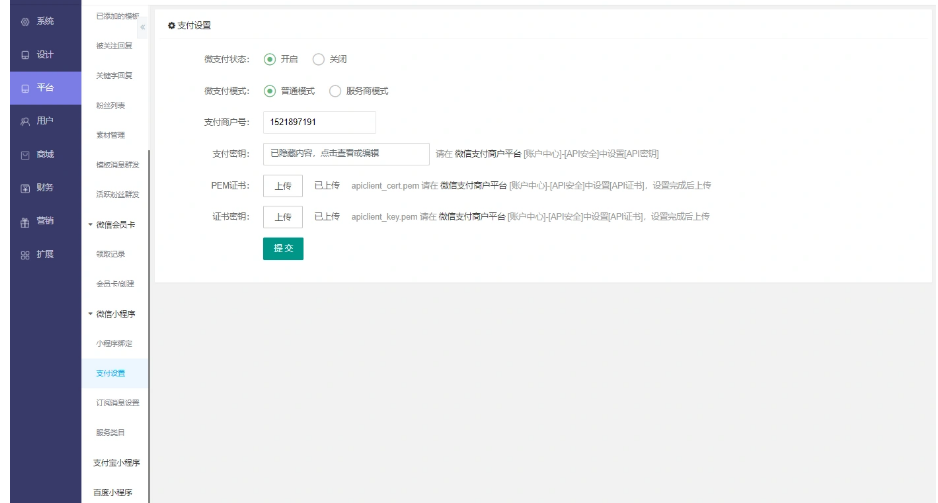Image resolution: width=938 pixels, height=503 pixels.
Task: Collapse the 微信会员卡 menu group
Action: (89, 224)
